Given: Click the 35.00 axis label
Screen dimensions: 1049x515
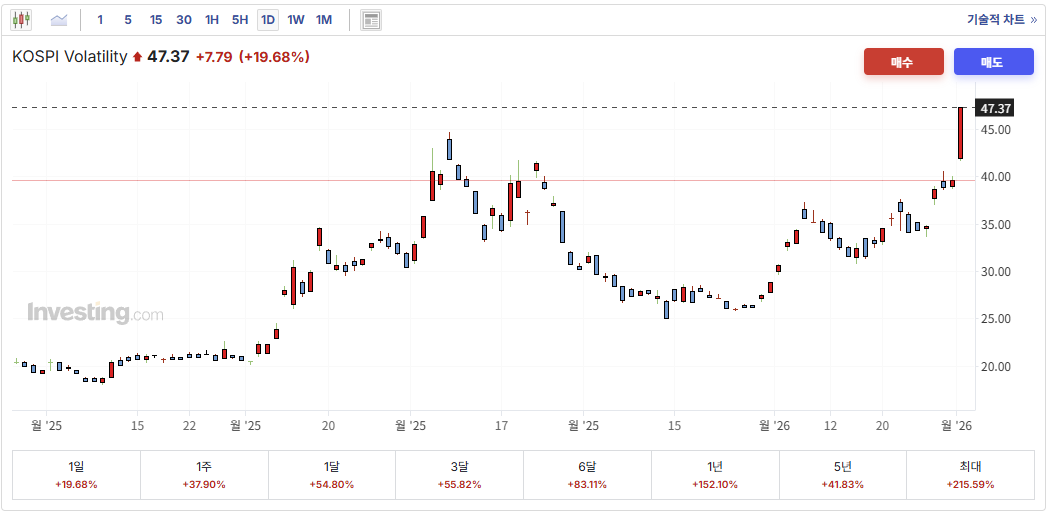Looking at the screenshot, I should [995, 225].
